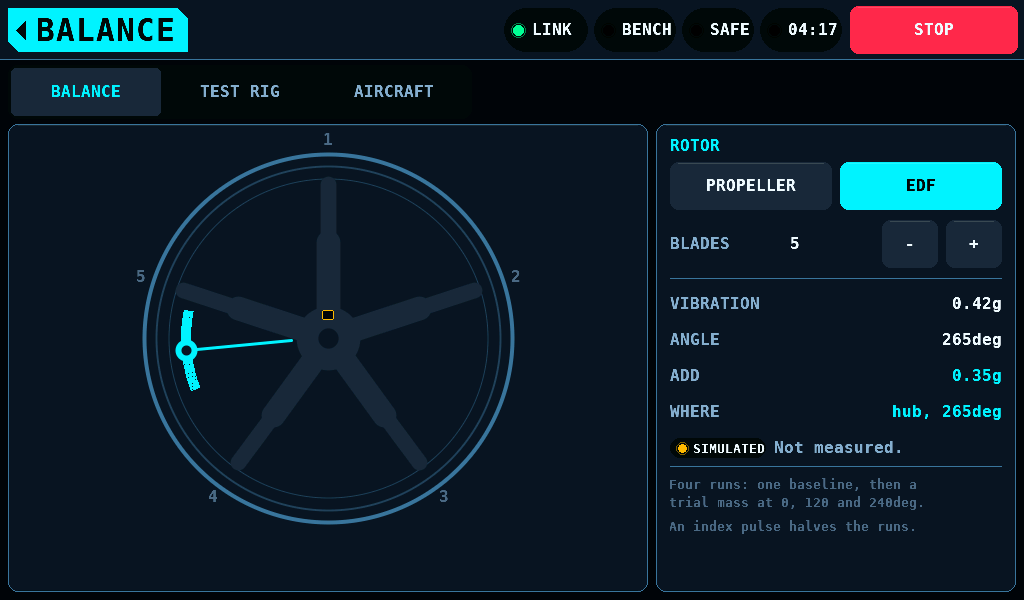Go back using the BALANCE back arrow

pyautogui.click(x=97, y=30)
